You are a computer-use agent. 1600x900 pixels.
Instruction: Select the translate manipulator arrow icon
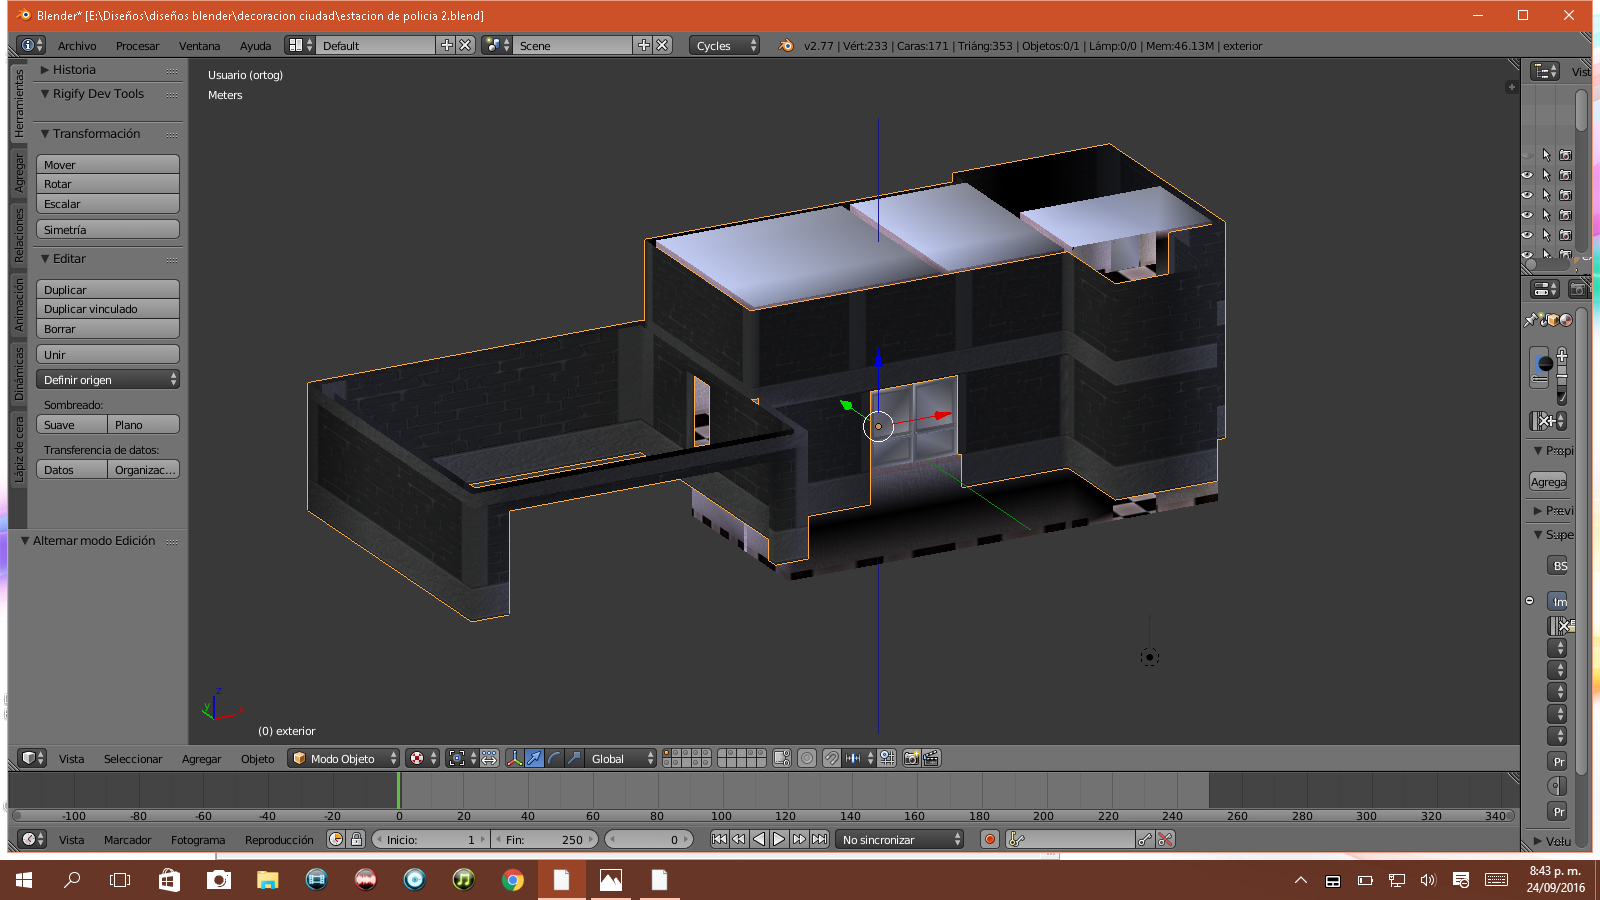point(534,758)
